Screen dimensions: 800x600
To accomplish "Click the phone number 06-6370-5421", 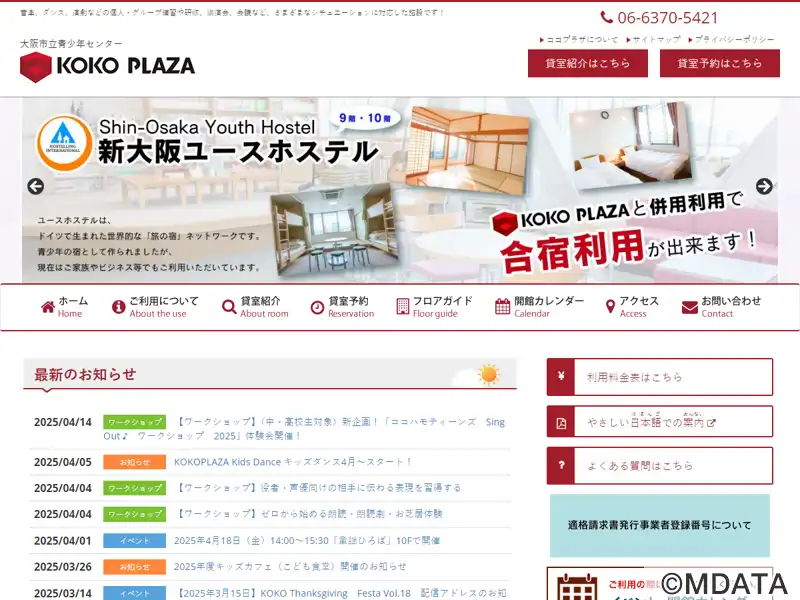I will [667, 18].
